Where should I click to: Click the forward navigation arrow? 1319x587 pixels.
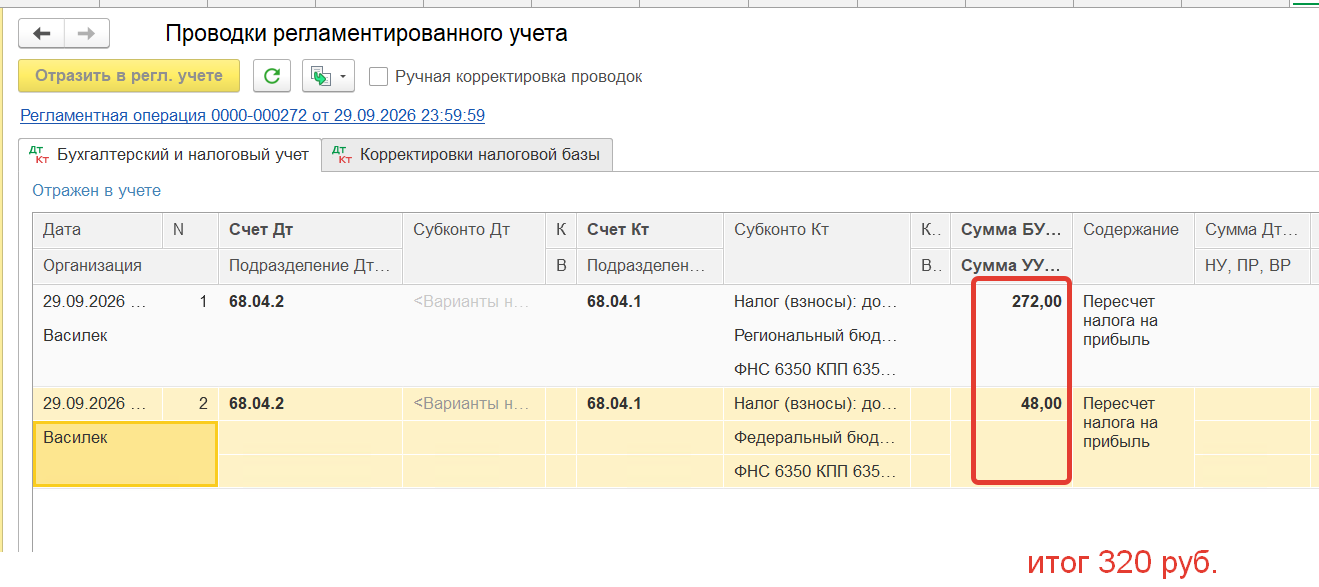(x=87, y=34)
